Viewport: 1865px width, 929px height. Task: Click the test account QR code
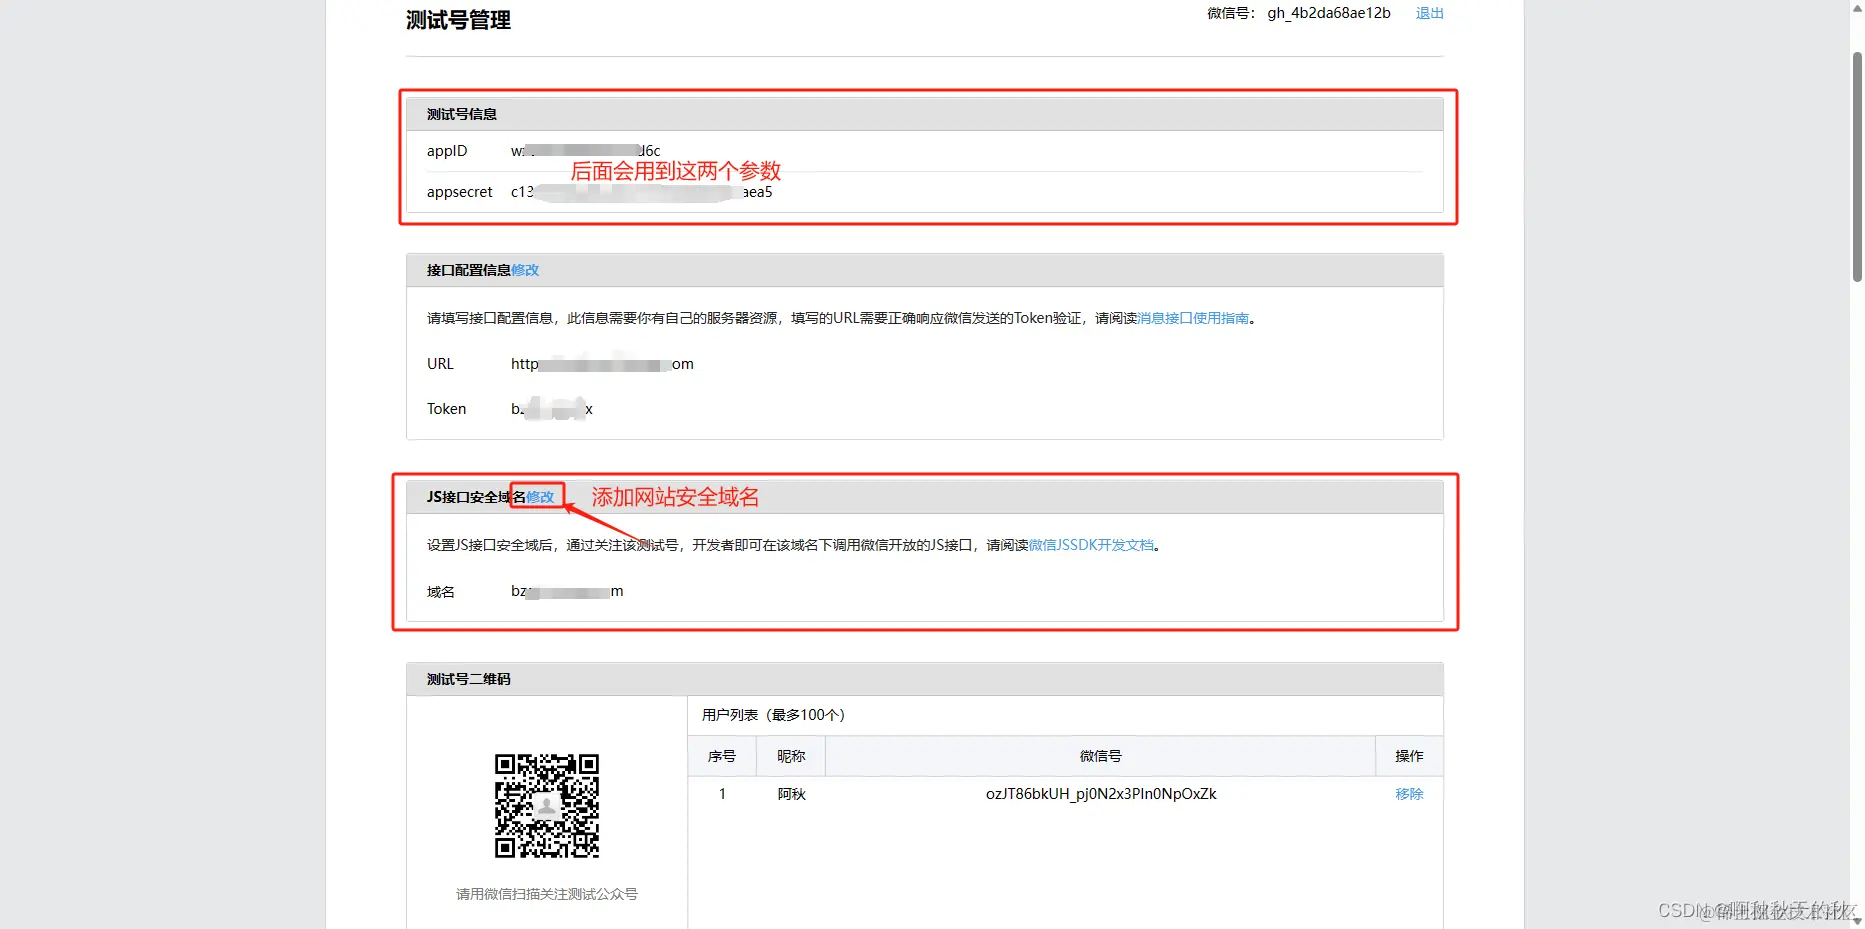[547, 806]
